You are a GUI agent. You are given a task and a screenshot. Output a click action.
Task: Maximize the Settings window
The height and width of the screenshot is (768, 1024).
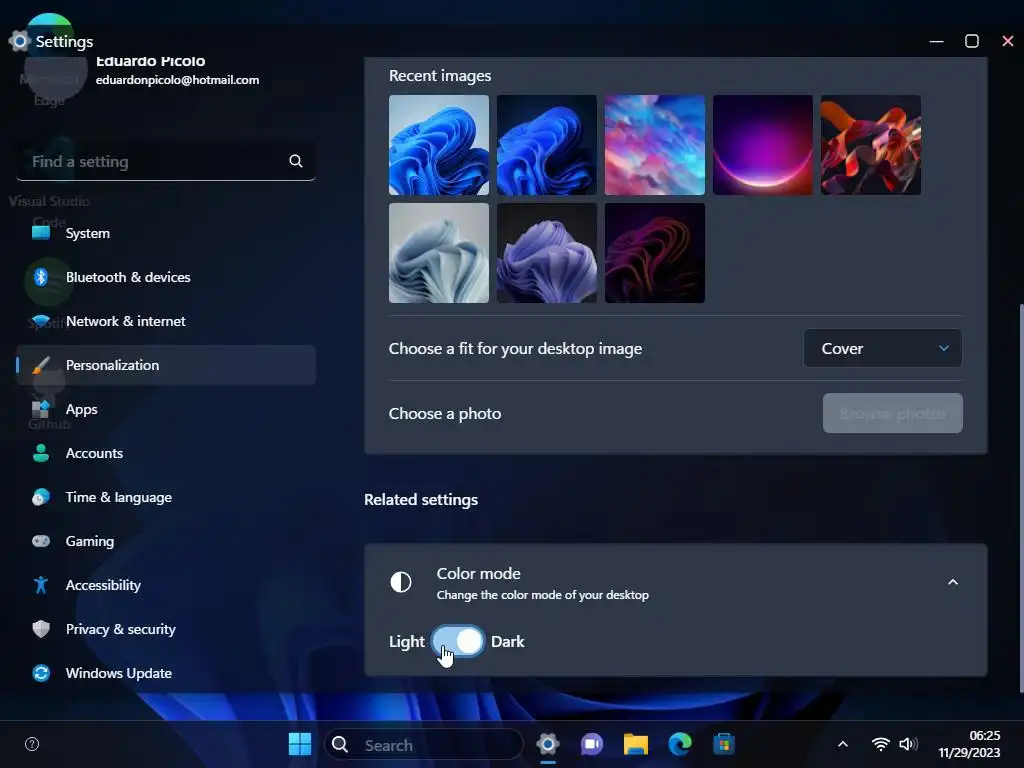click(972, 41)
